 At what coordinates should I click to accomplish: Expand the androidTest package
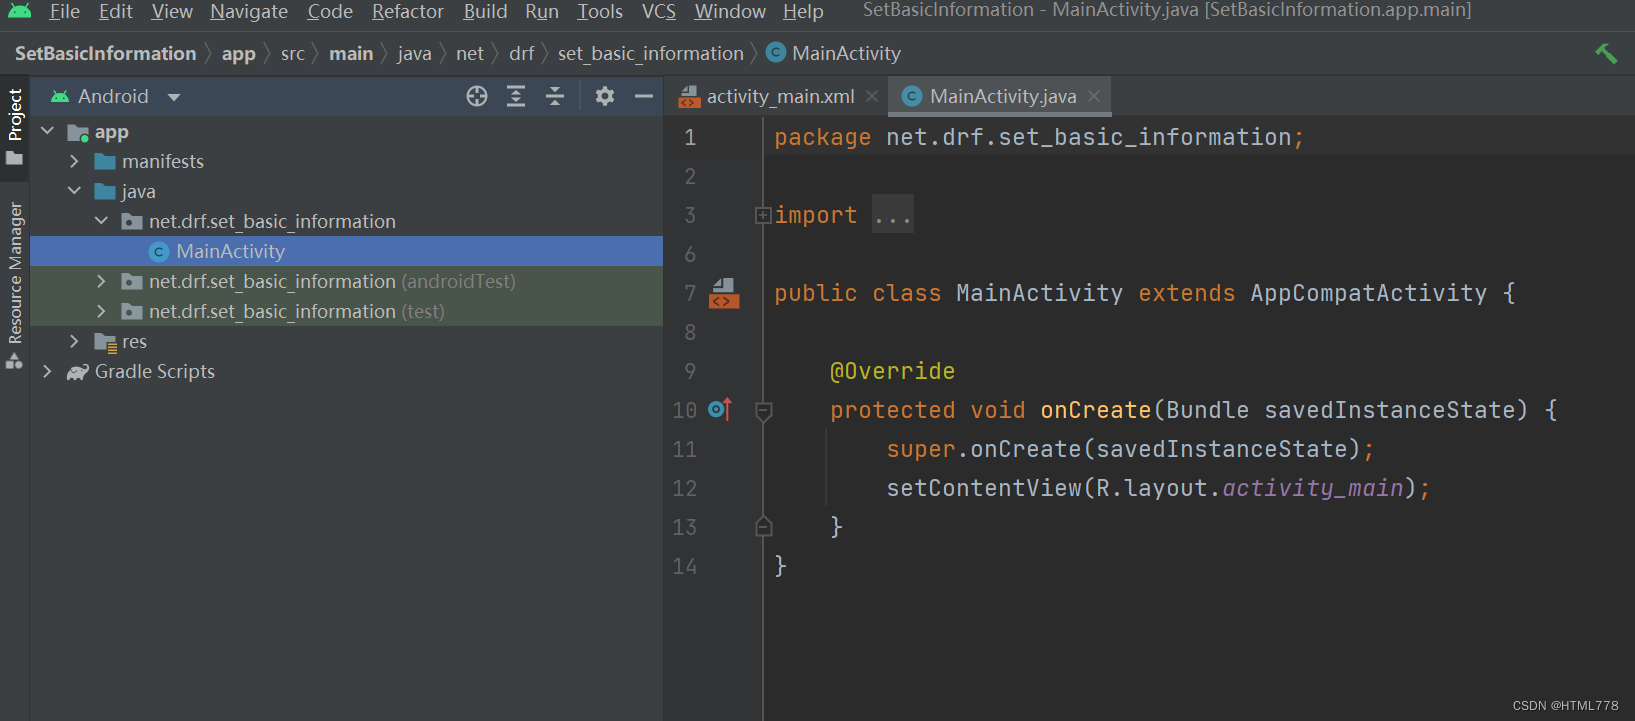coord(101,281)
